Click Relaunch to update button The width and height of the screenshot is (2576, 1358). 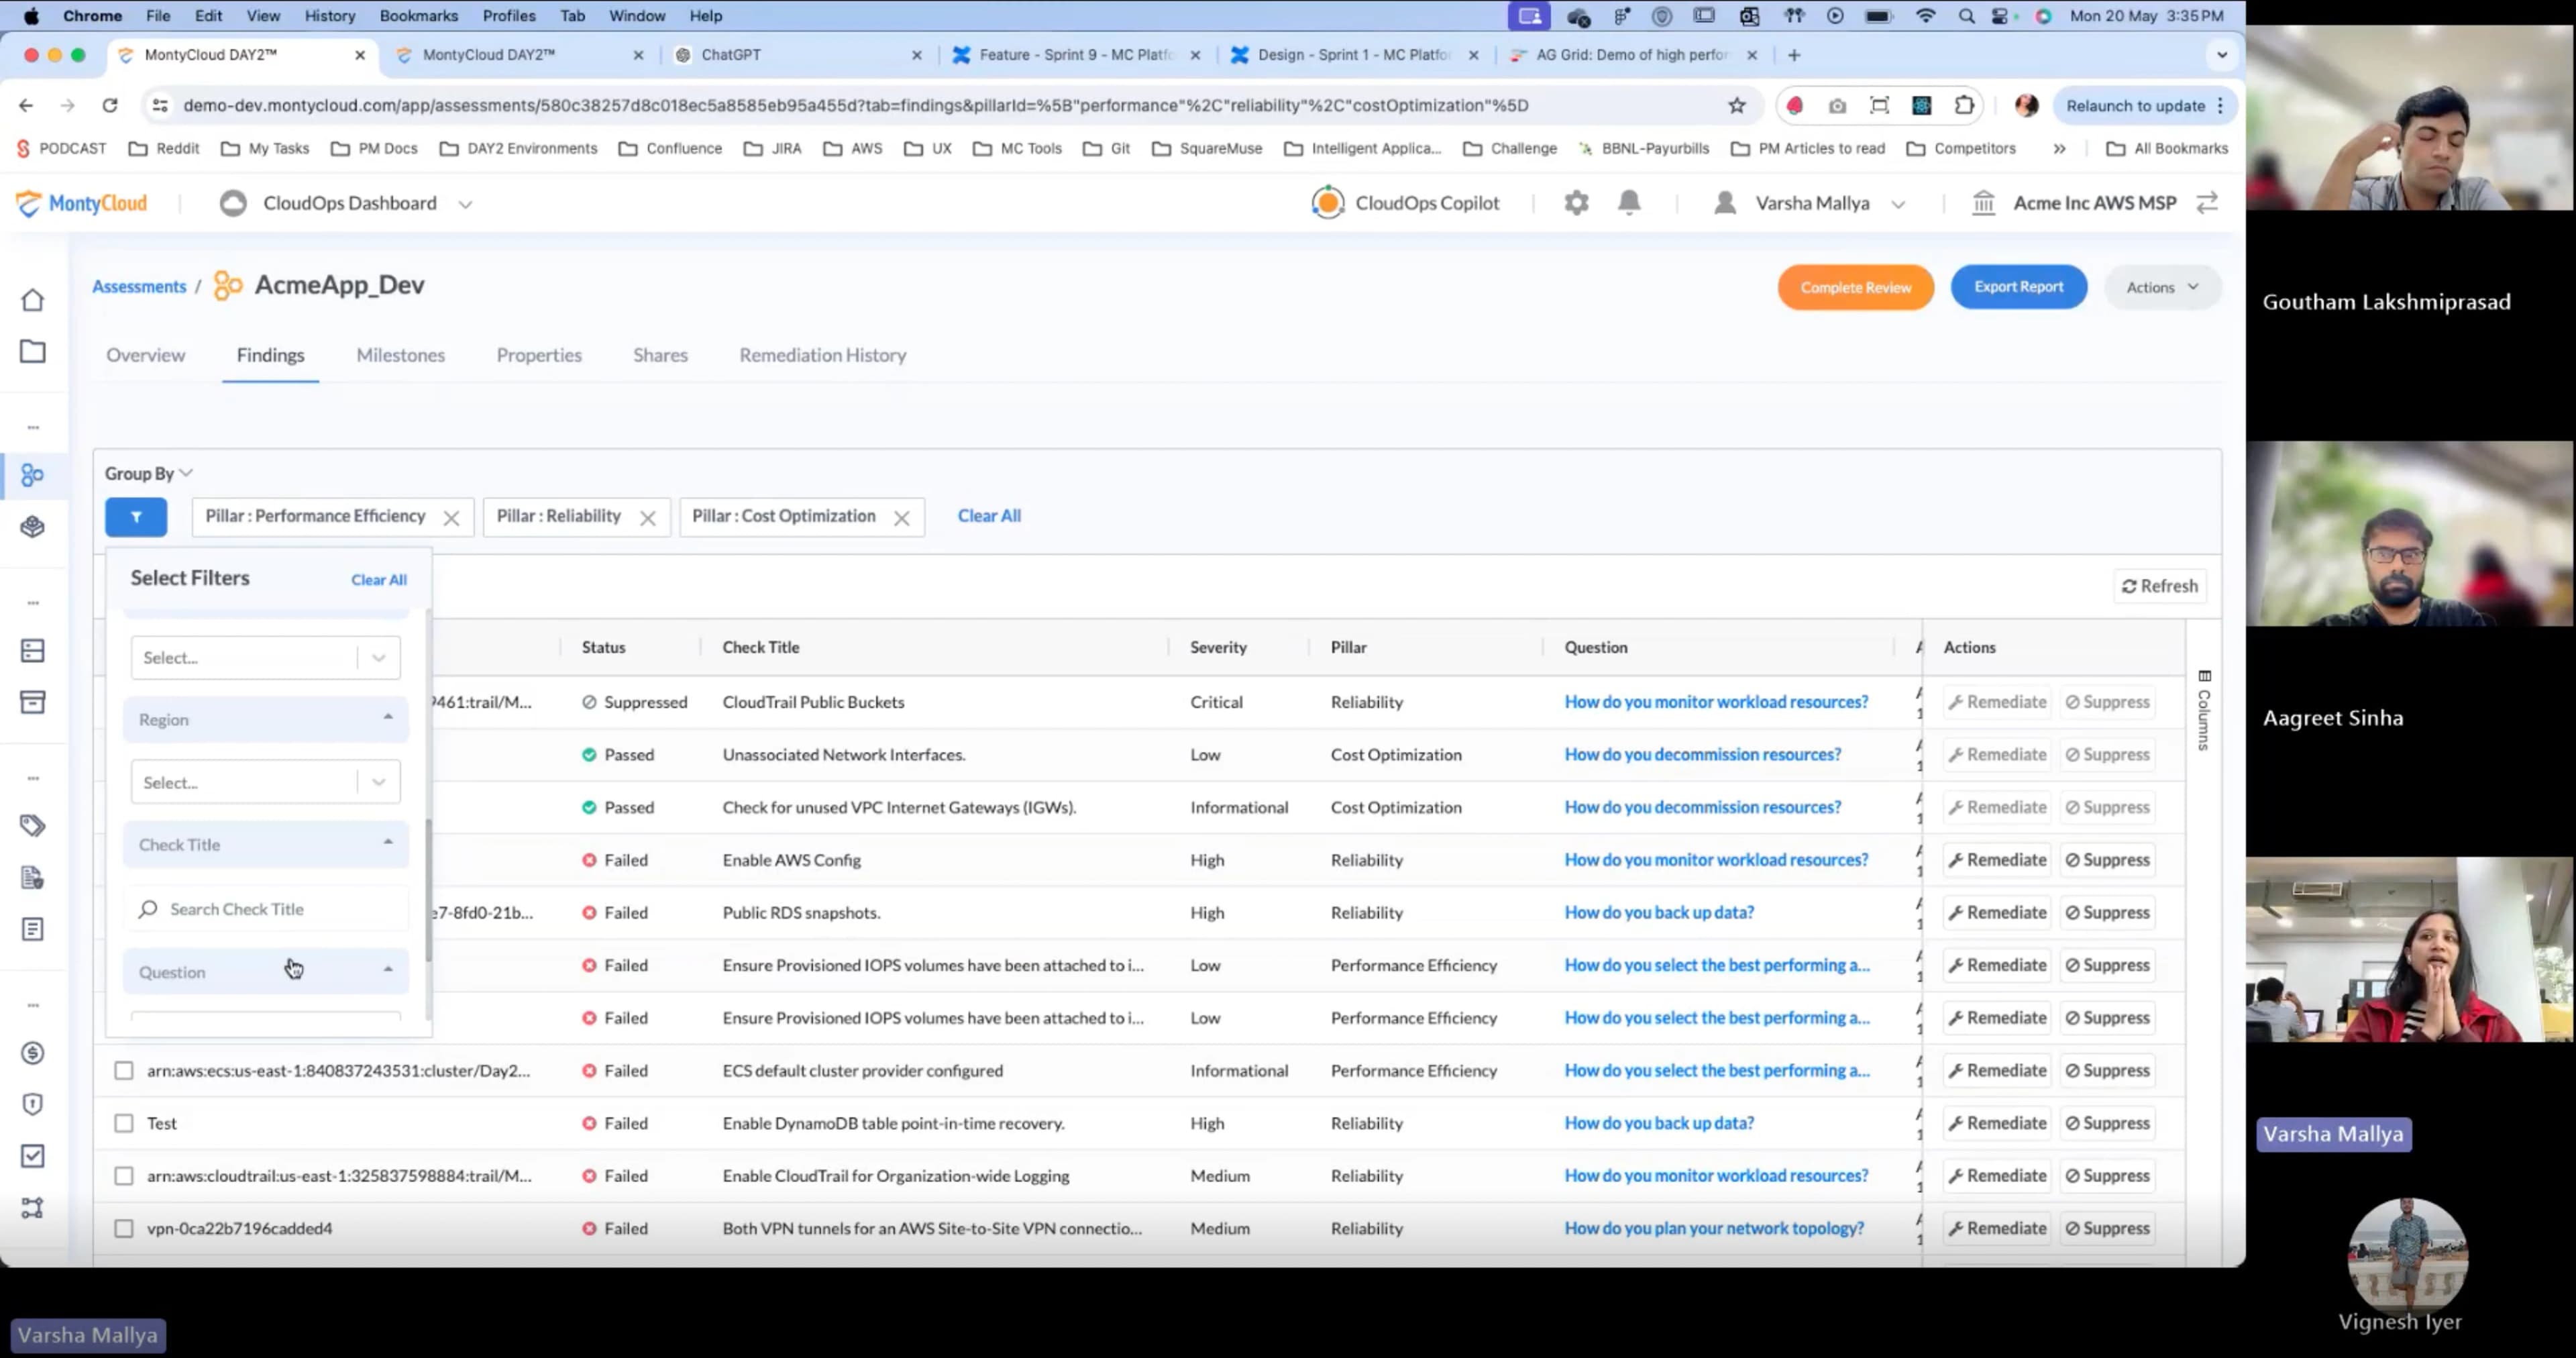tap(2144, 106)
